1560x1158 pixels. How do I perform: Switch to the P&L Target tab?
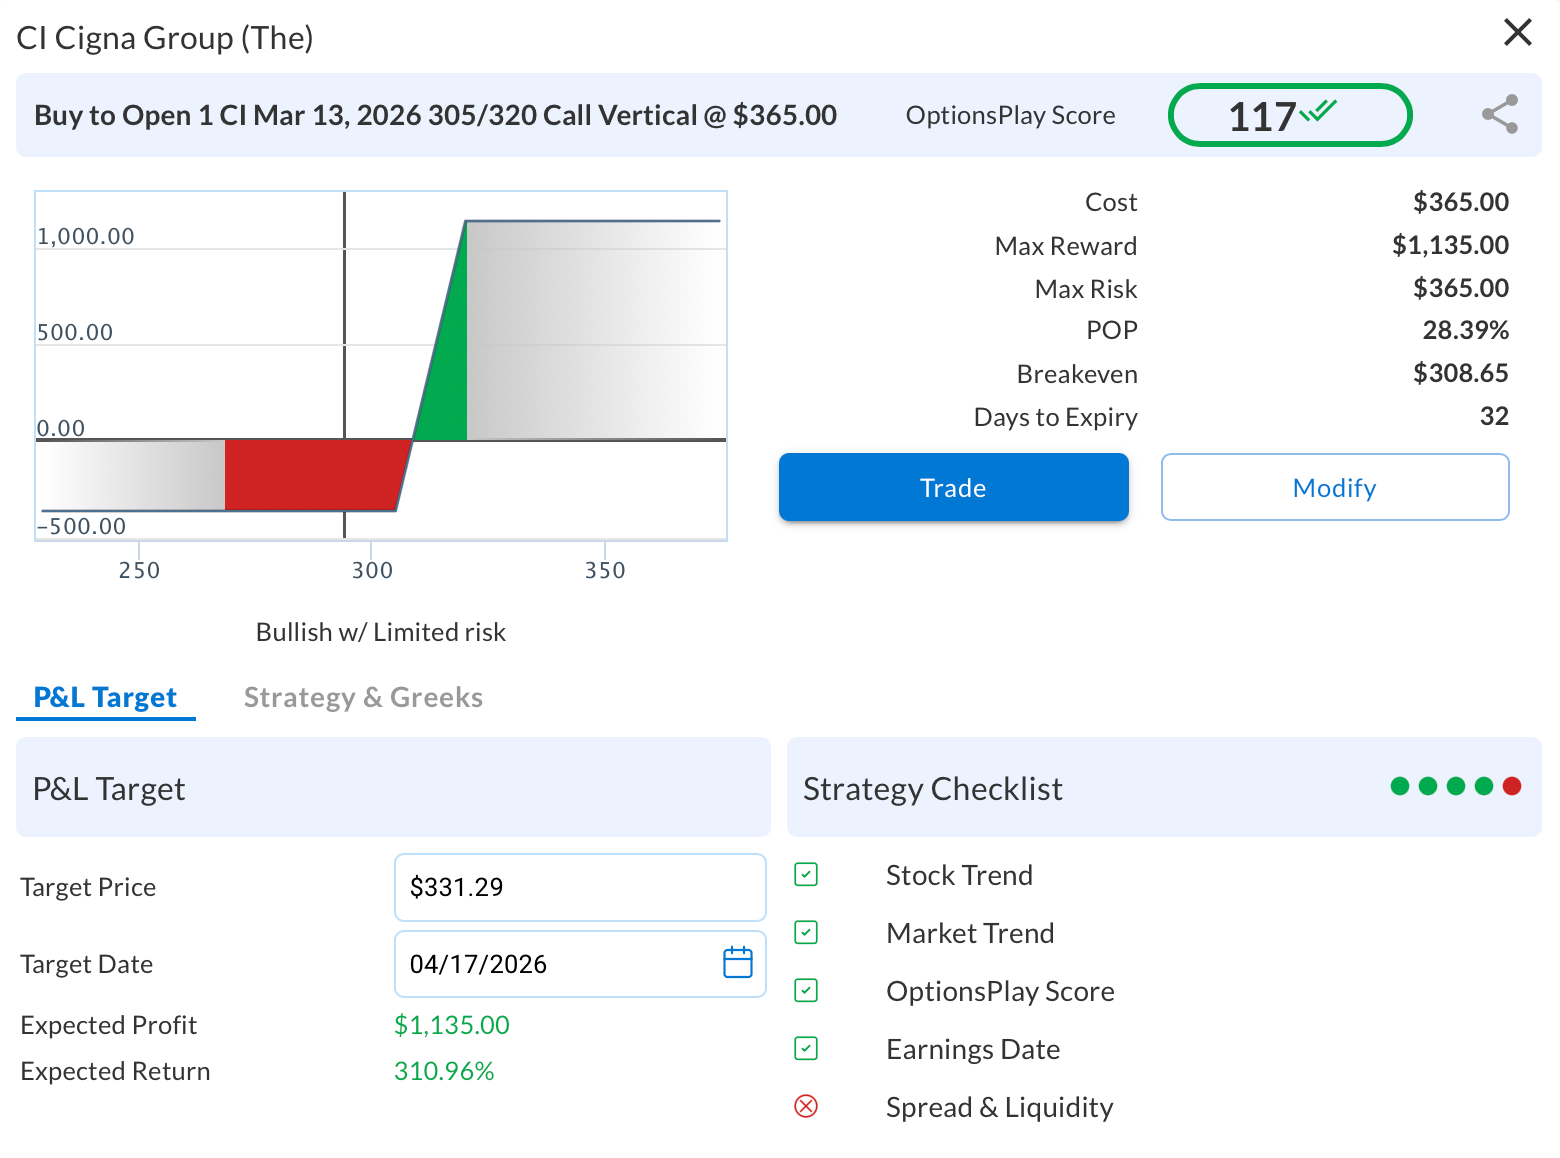point(105,697)
